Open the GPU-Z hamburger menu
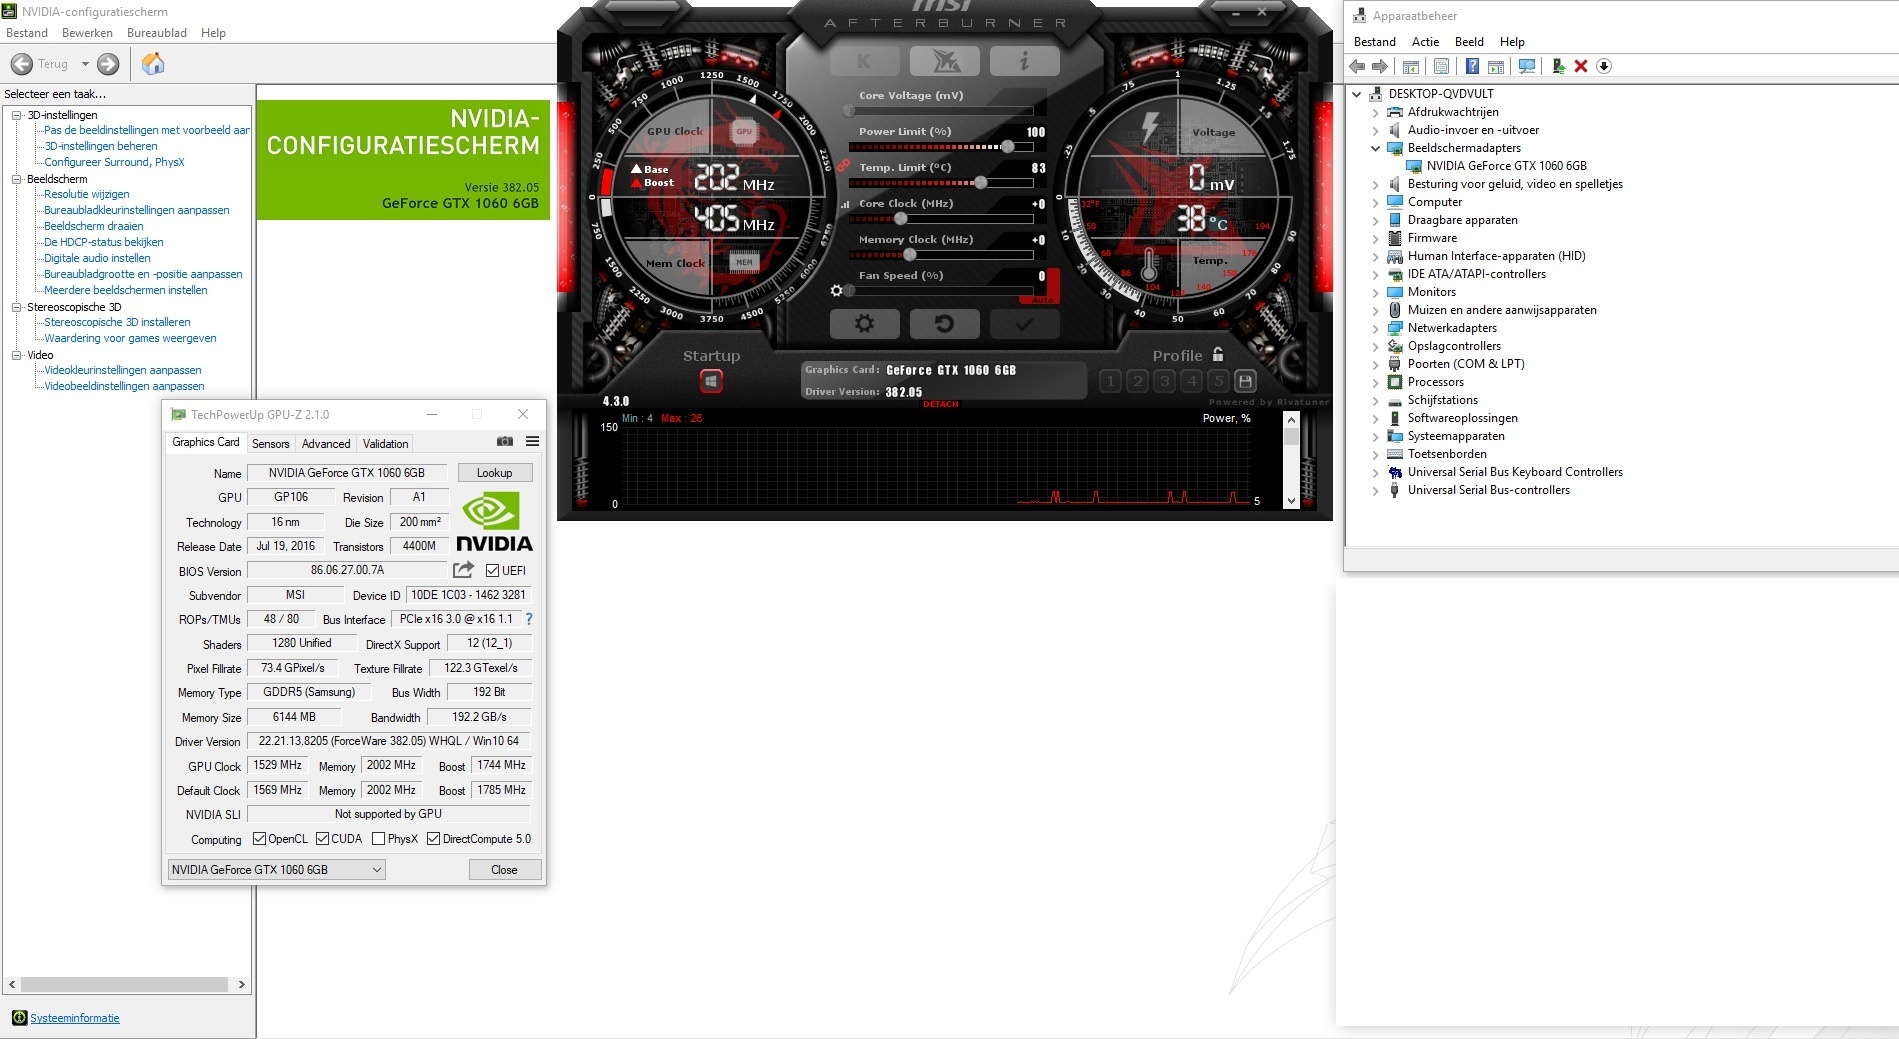1899x1039 pixels. [x=533, y=442]
